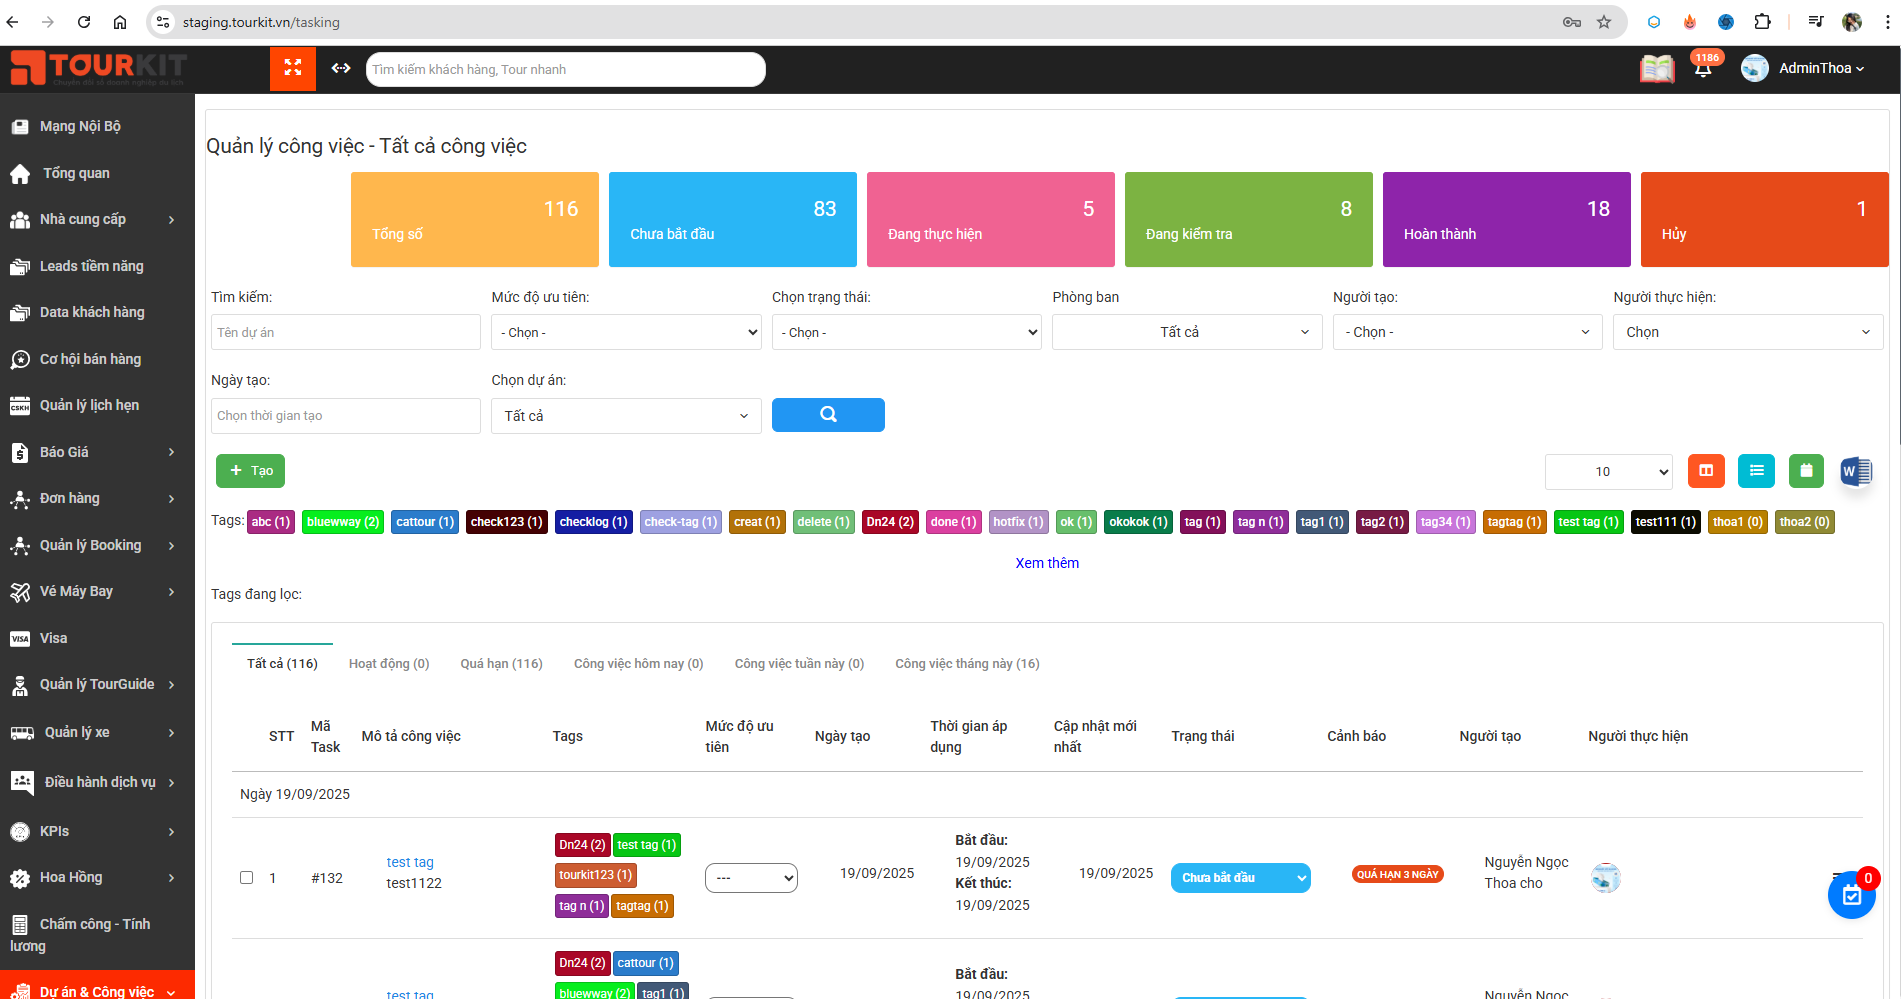Click the Tên dự án search field
1901x999 pixels.
(346, 332)
